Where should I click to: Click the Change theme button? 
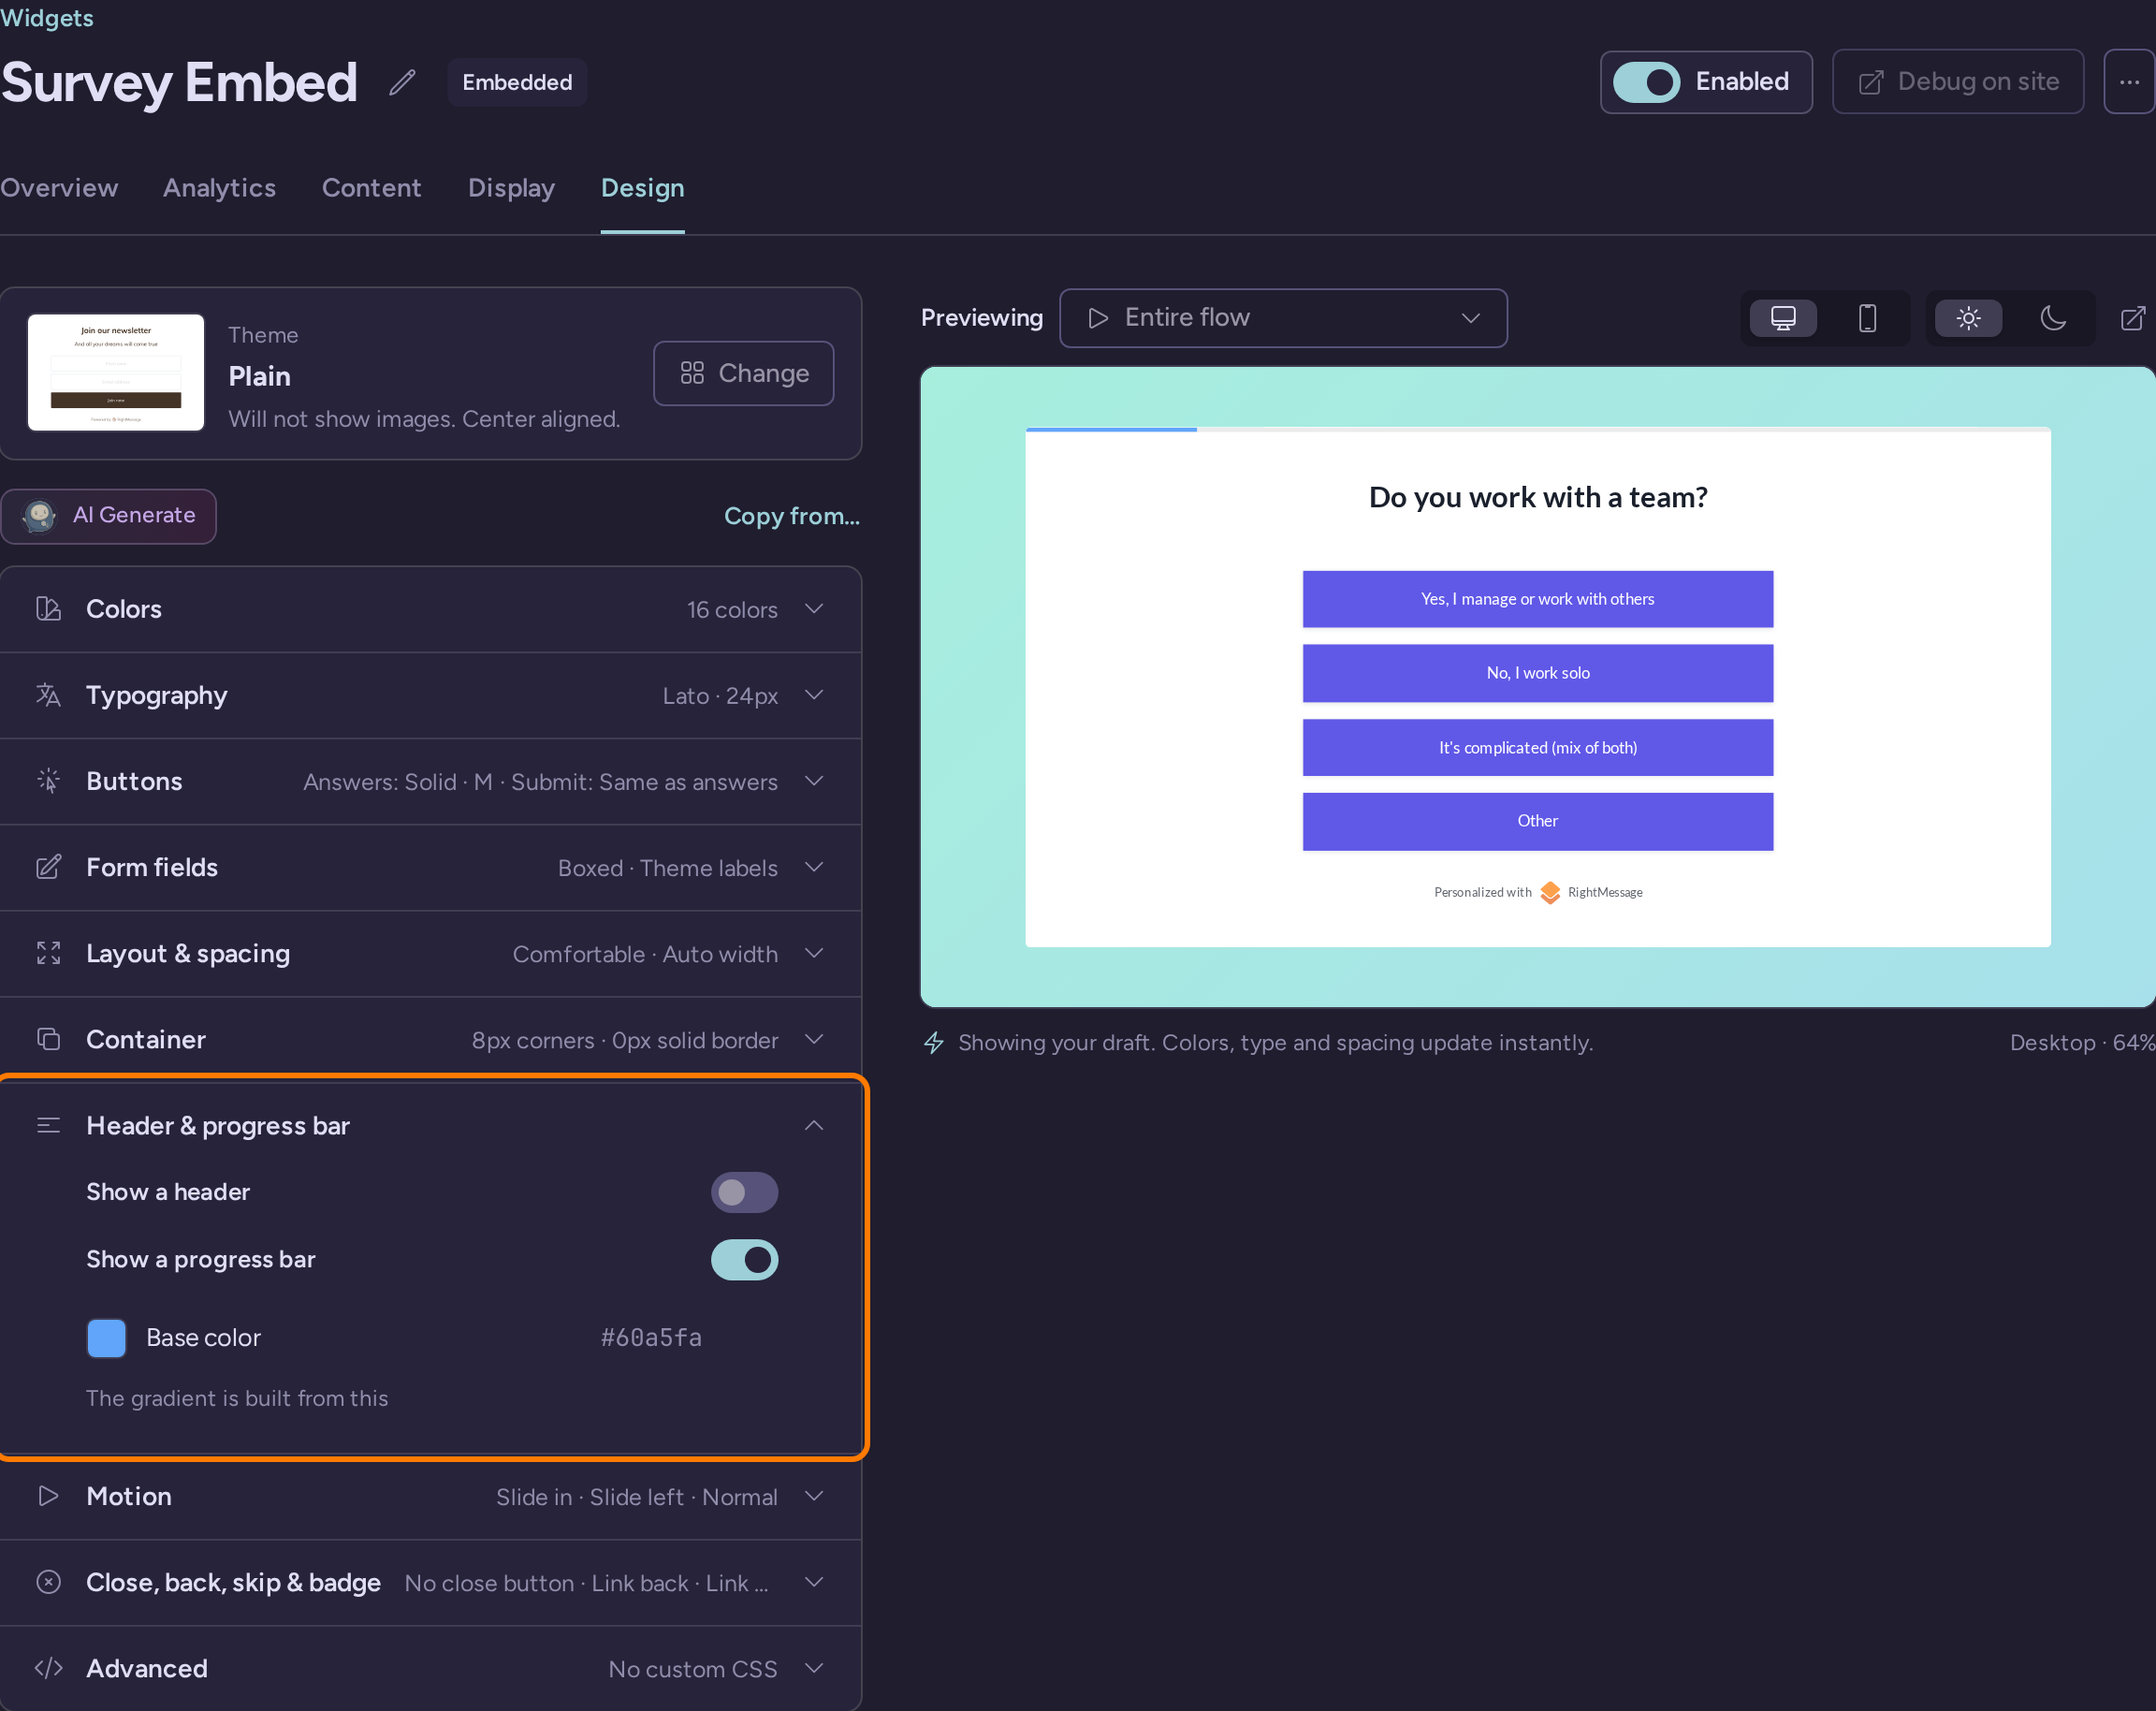[743, 373]
